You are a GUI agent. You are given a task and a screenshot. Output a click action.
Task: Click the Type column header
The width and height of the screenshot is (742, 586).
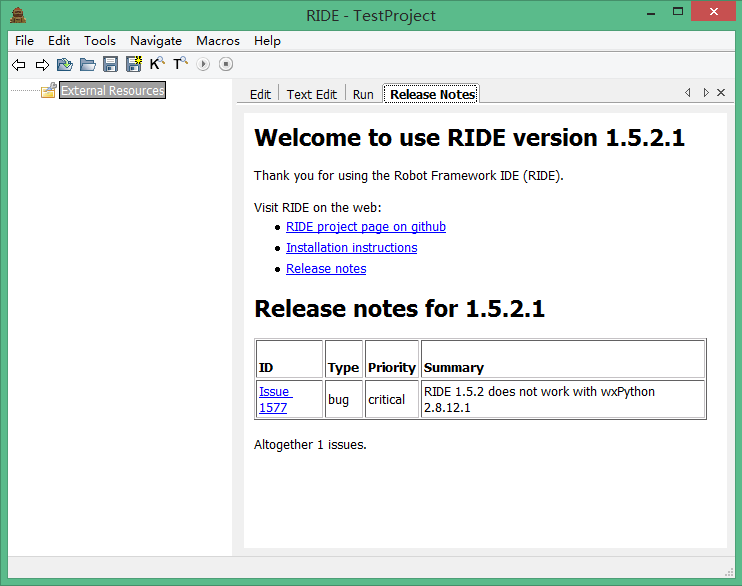tap(344, 359)
